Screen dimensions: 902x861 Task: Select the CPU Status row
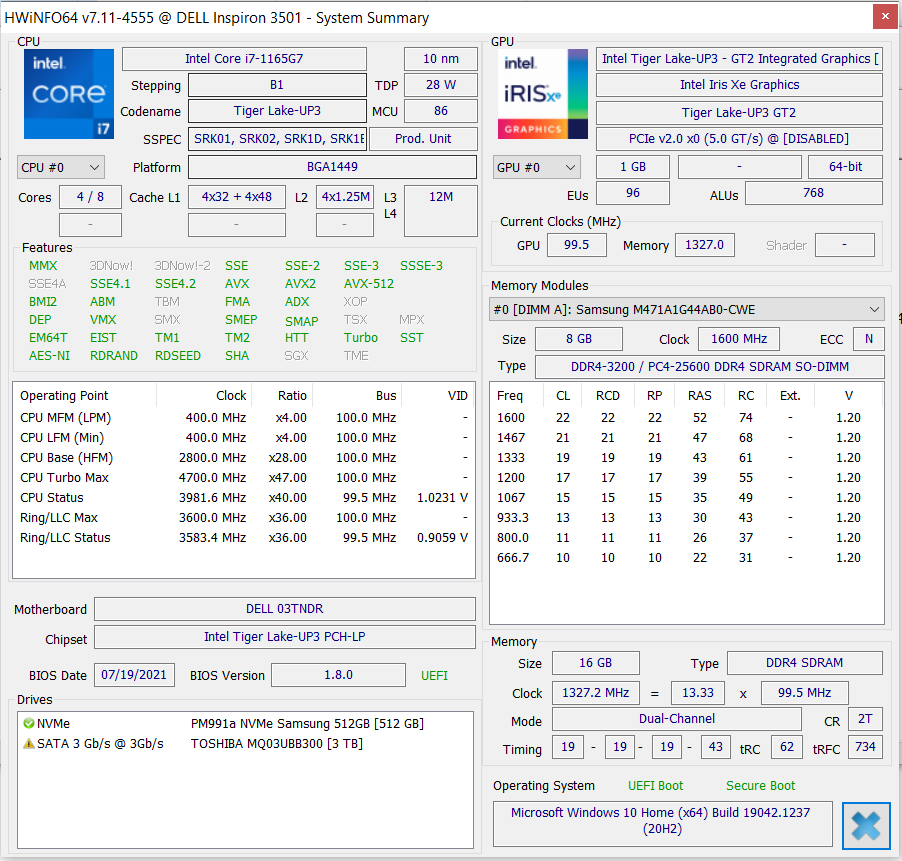244,498
